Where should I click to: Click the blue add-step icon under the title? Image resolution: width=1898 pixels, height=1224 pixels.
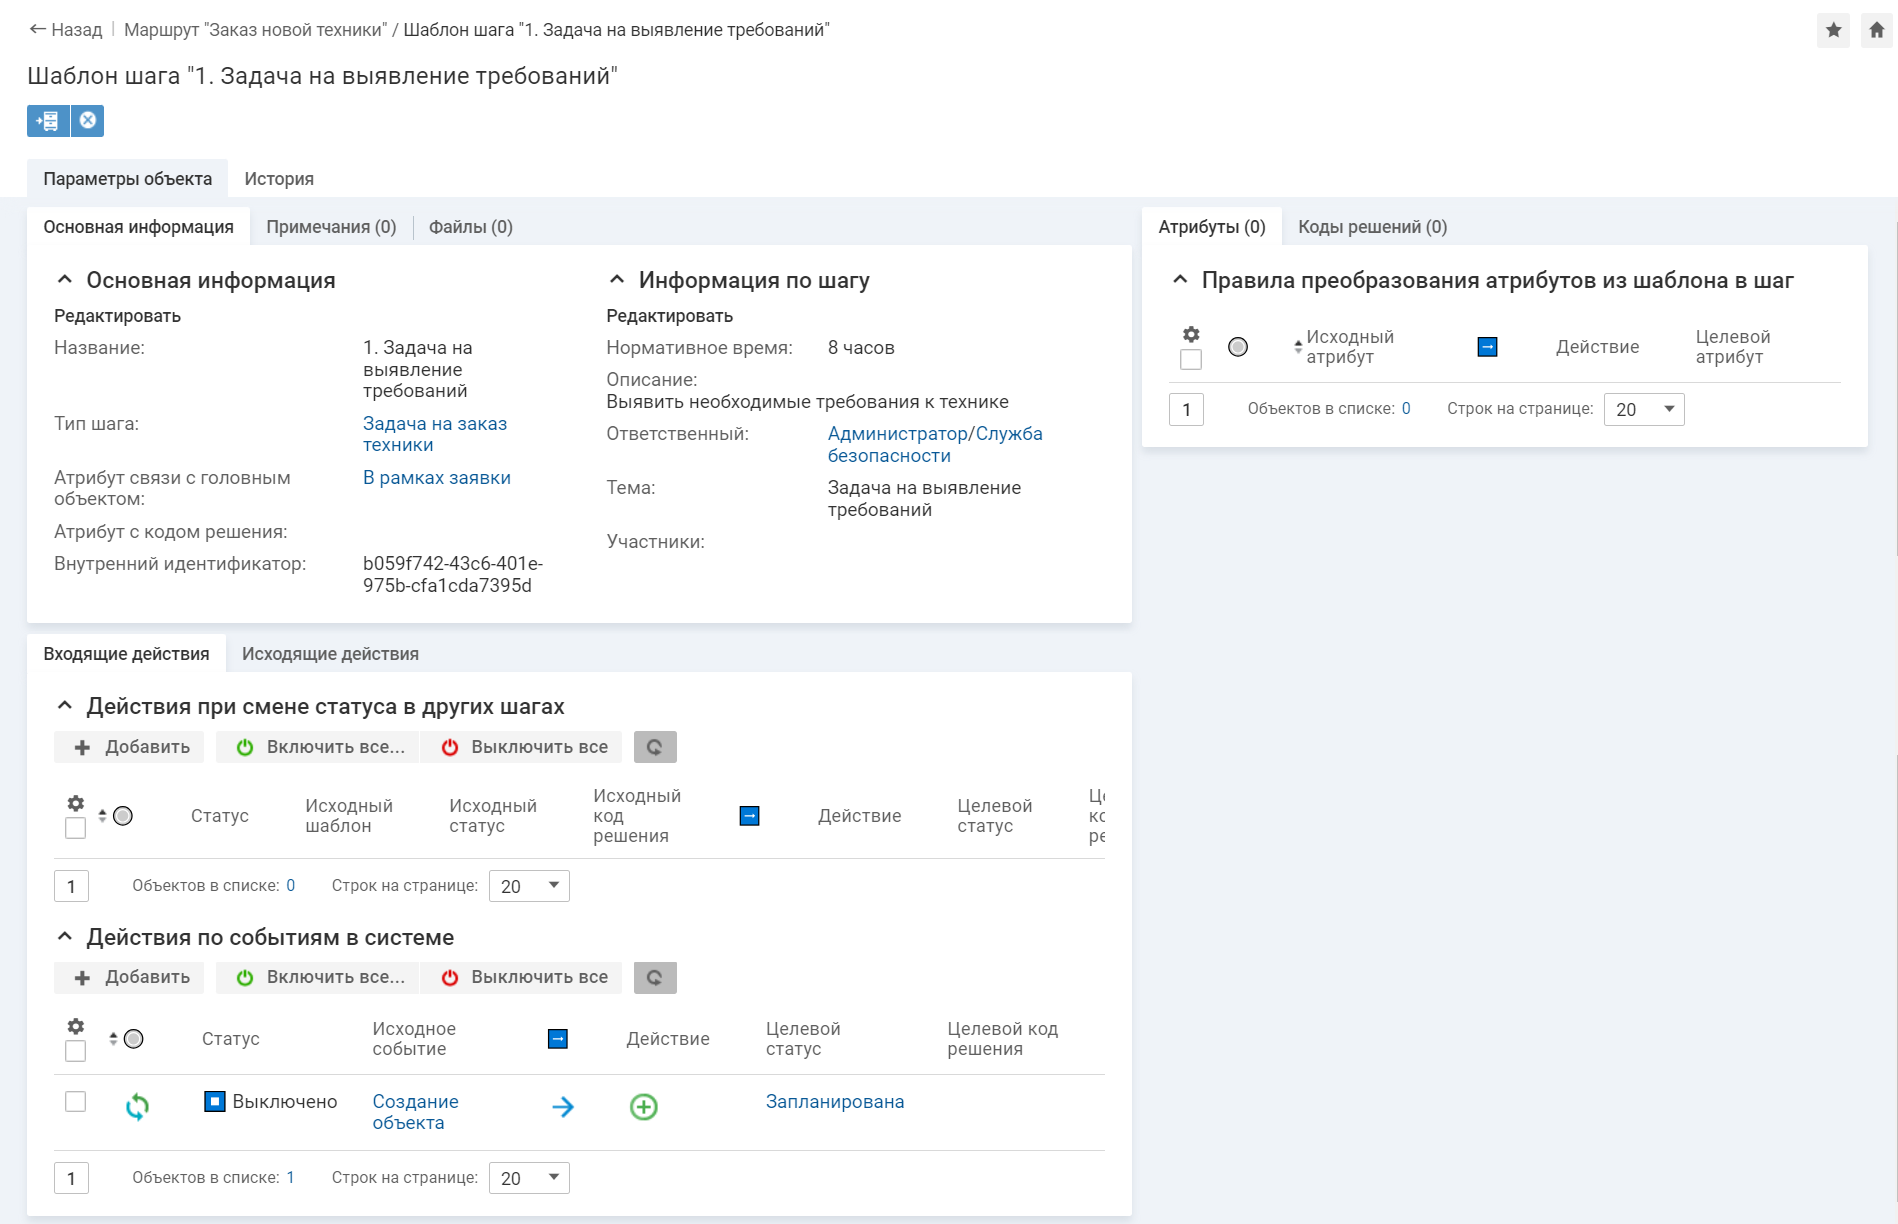tap(48, 121)
